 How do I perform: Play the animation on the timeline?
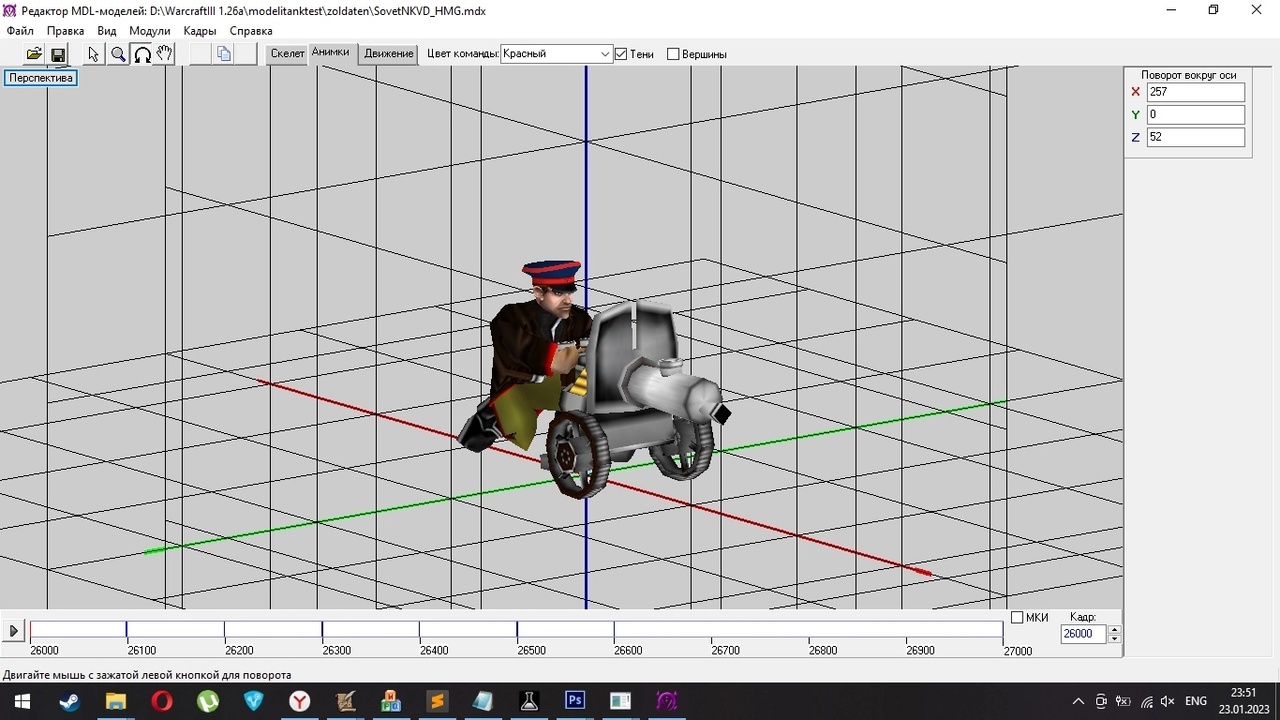(x=13, y=631)
